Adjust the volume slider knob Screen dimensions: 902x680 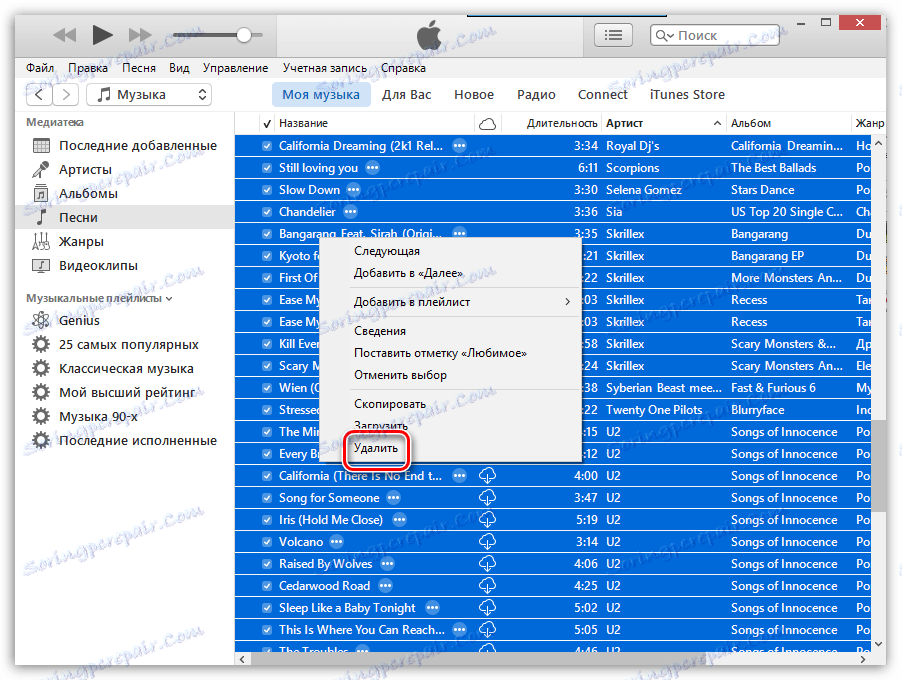(244, 35)
